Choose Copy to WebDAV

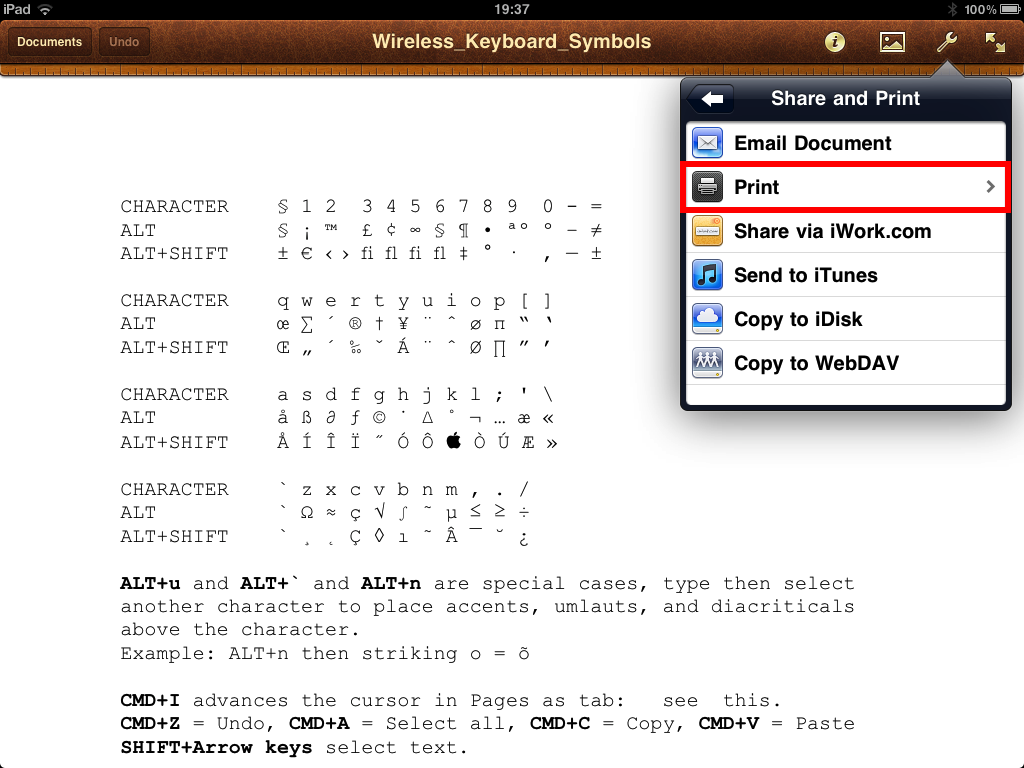point(816,363)
